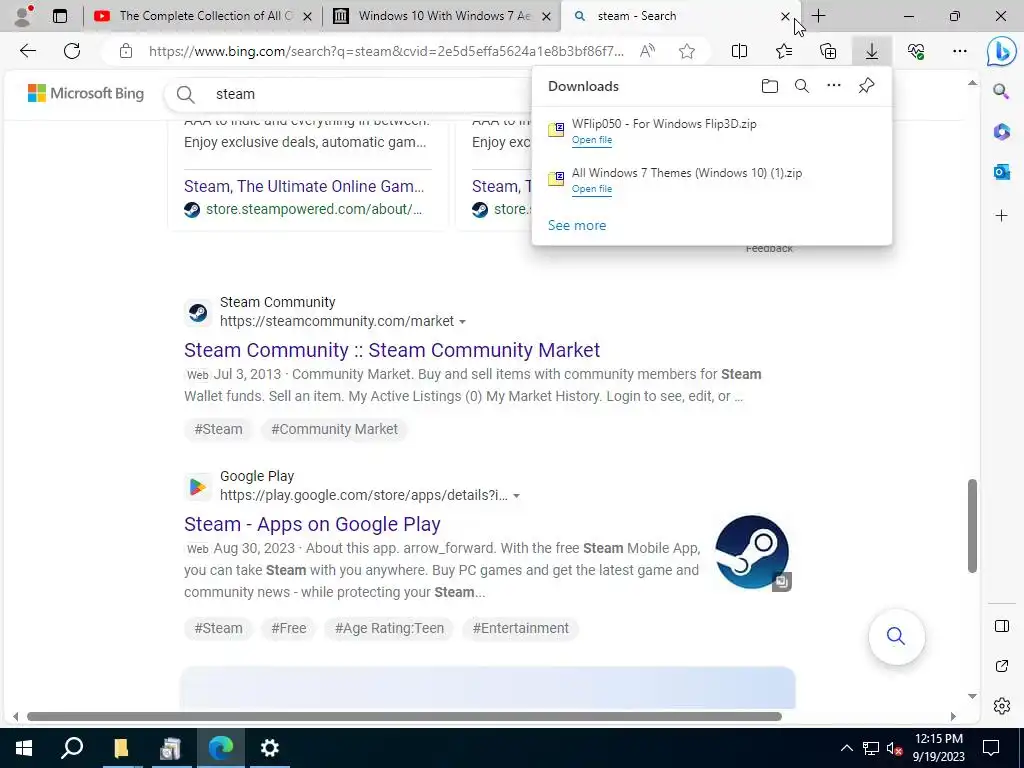Open File Explorer from taskbar
The height and width of the screenshot is (768, 1024).
coord(121,748)
